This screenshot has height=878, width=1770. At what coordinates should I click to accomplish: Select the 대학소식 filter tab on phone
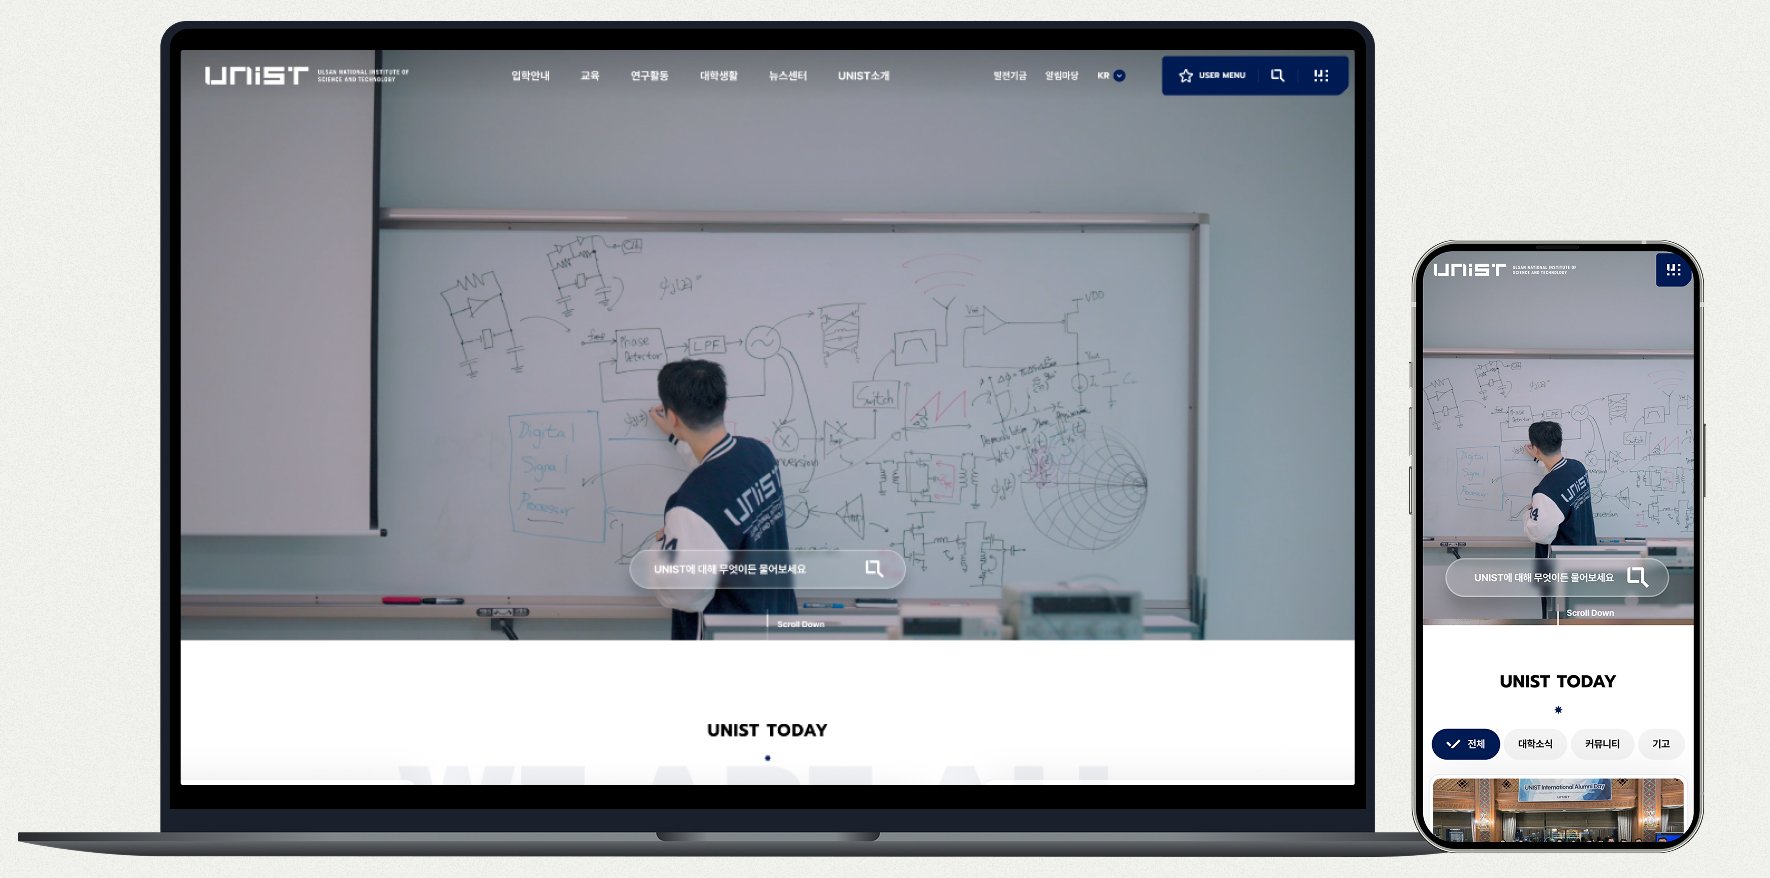pos(1535,744)
